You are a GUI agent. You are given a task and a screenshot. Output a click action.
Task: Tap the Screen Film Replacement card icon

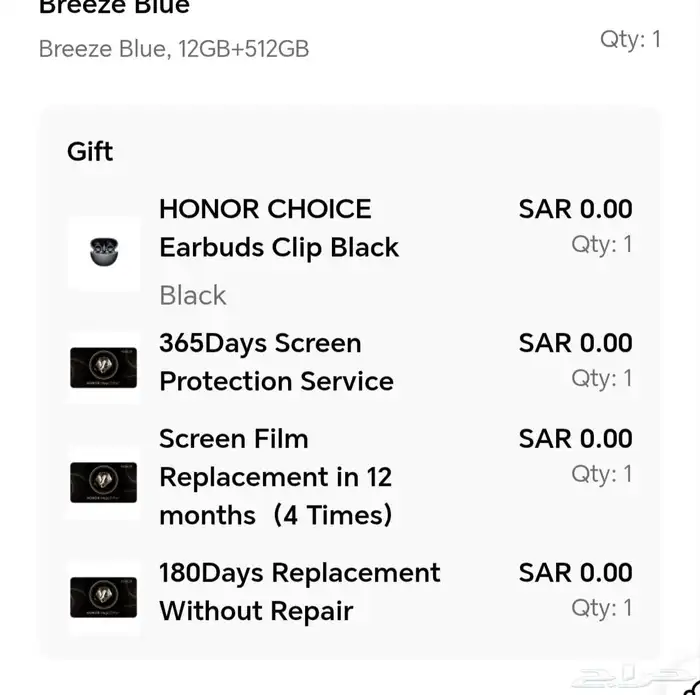(x=104, y=482)
